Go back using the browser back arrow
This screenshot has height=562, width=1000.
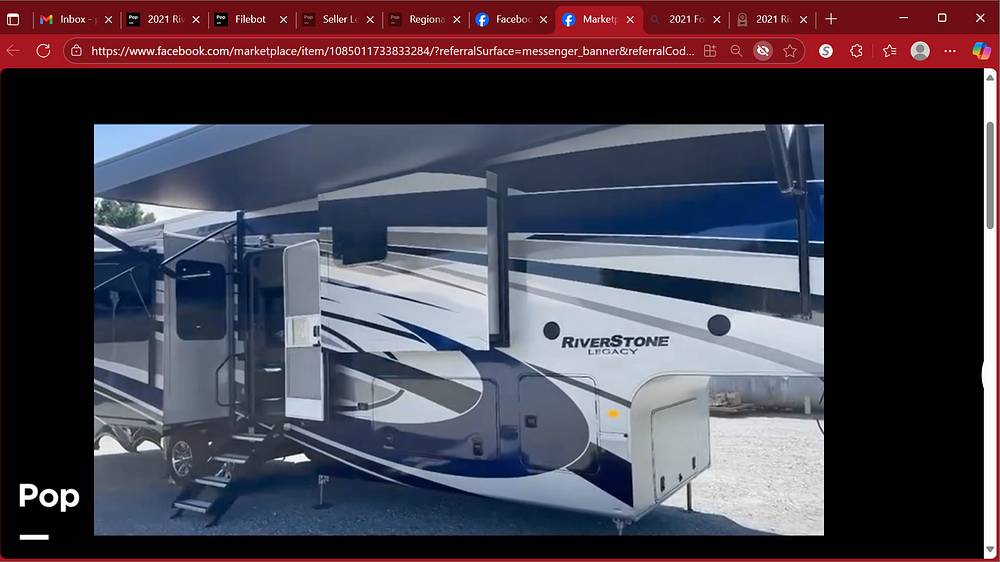[x=14, y=51]
